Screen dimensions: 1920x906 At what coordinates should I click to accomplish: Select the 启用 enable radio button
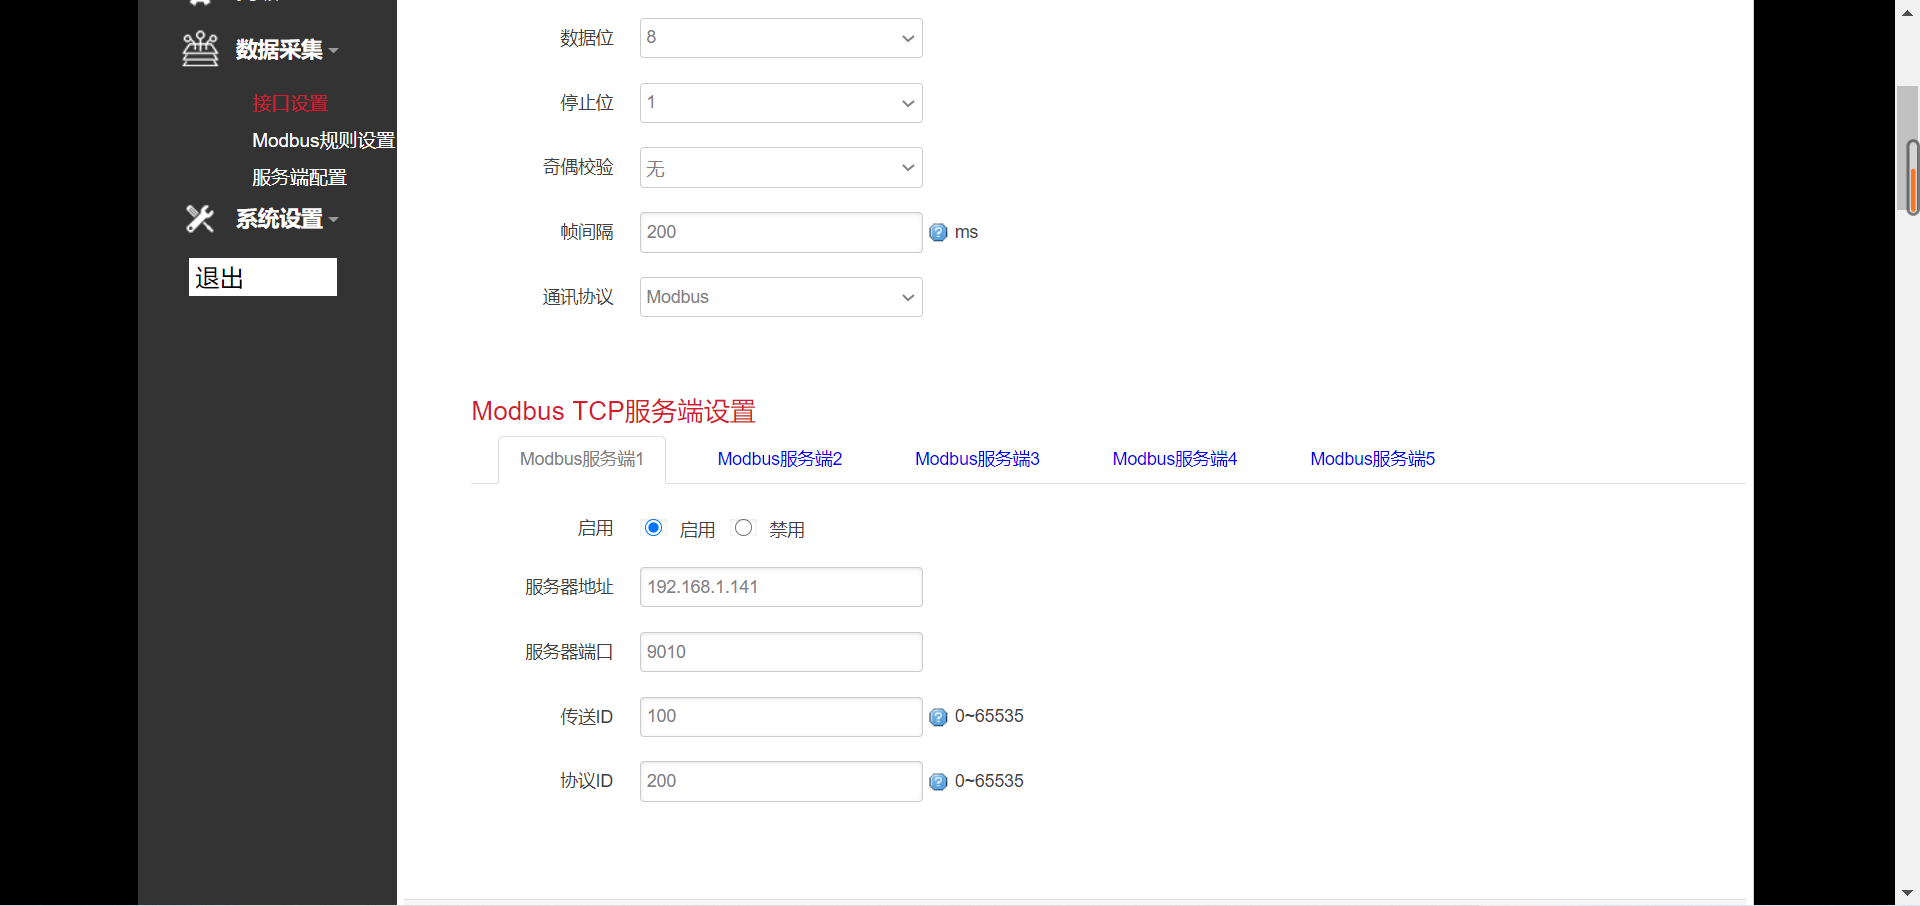(x=653, y=528)
